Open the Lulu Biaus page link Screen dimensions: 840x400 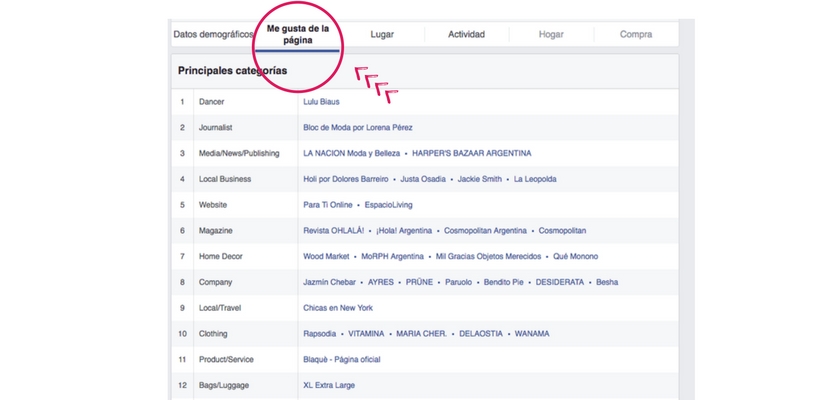321,102
